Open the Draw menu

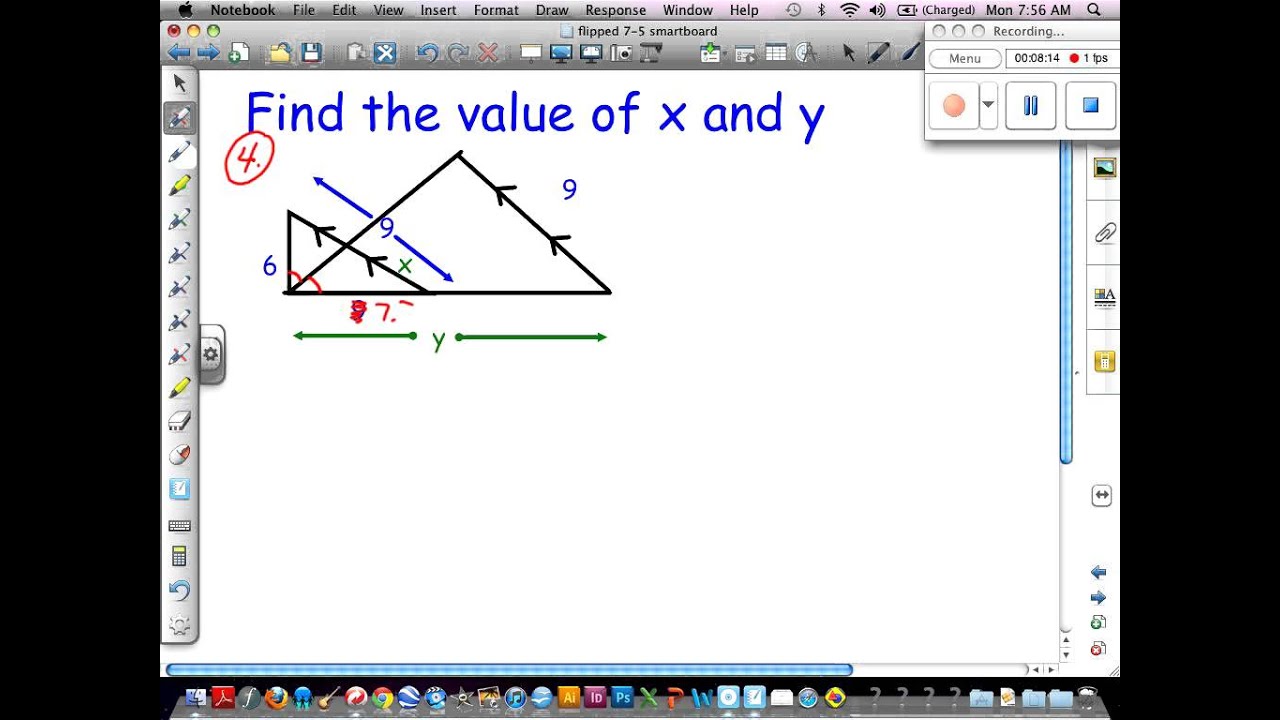(552, 10)
